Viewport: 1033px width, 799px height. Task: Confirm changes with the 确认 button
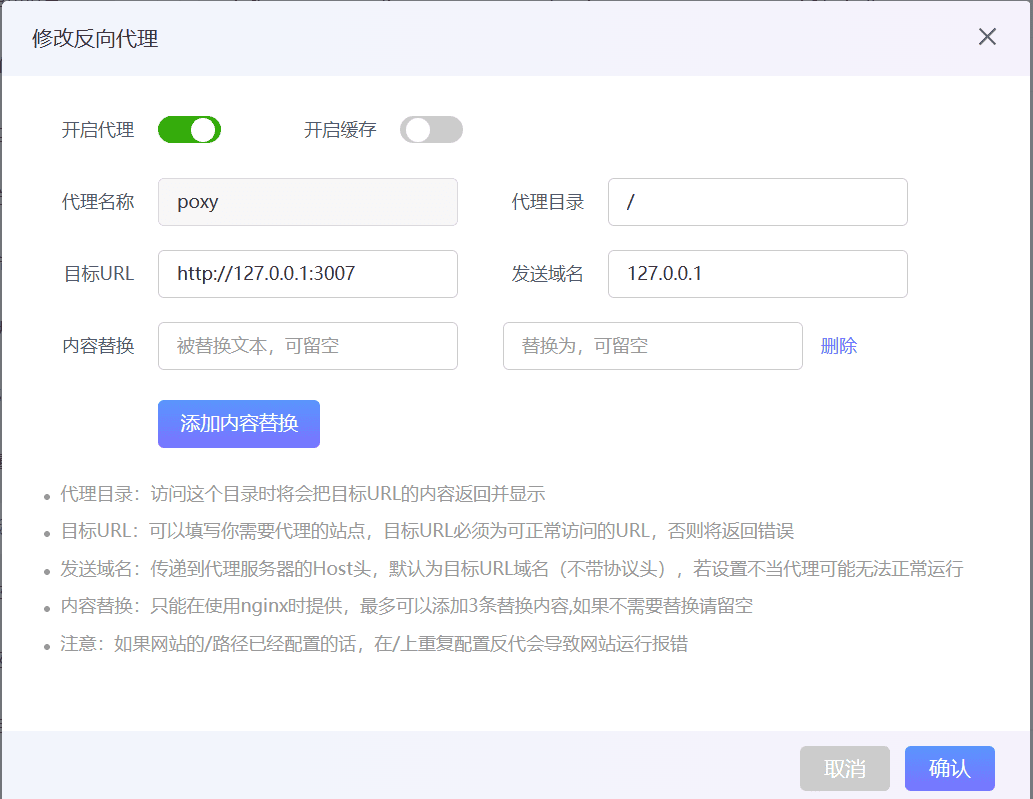[949, 768]
